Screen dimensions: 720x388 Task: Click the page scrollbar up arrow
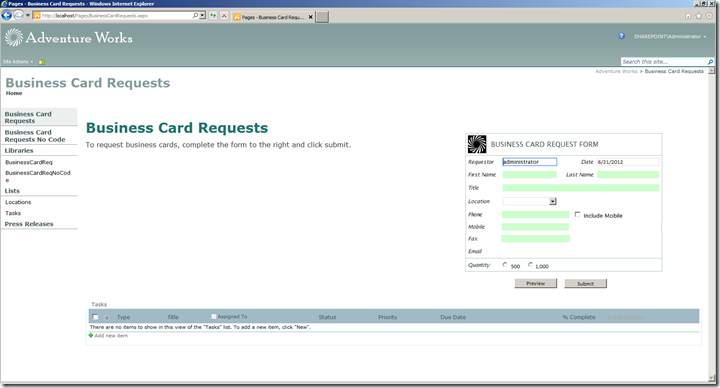[712, 71]
